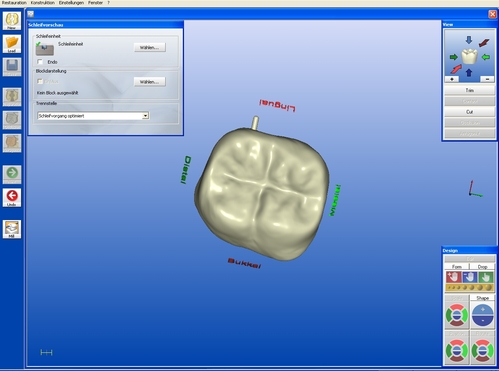Click the bottom-right ring control in Design

point(483,350)
